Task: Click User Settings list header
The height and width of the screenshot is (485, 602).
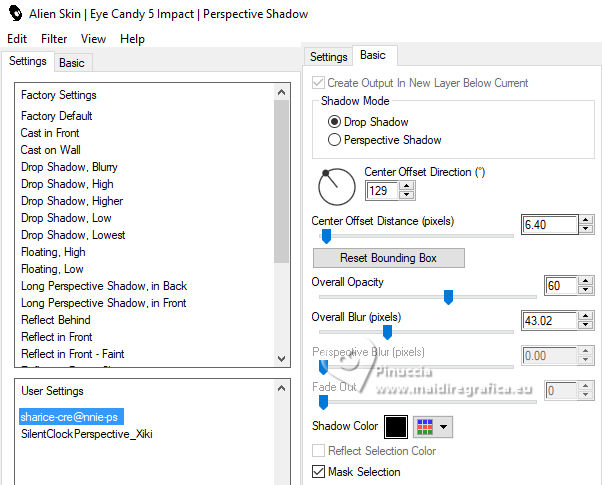Action: [x=52, y=391]
